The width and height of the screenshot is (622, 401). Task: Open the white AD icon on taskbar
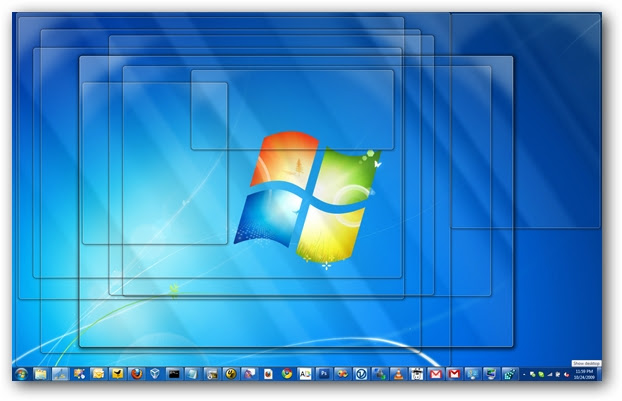pyautogui.click(x=305, y=374)
